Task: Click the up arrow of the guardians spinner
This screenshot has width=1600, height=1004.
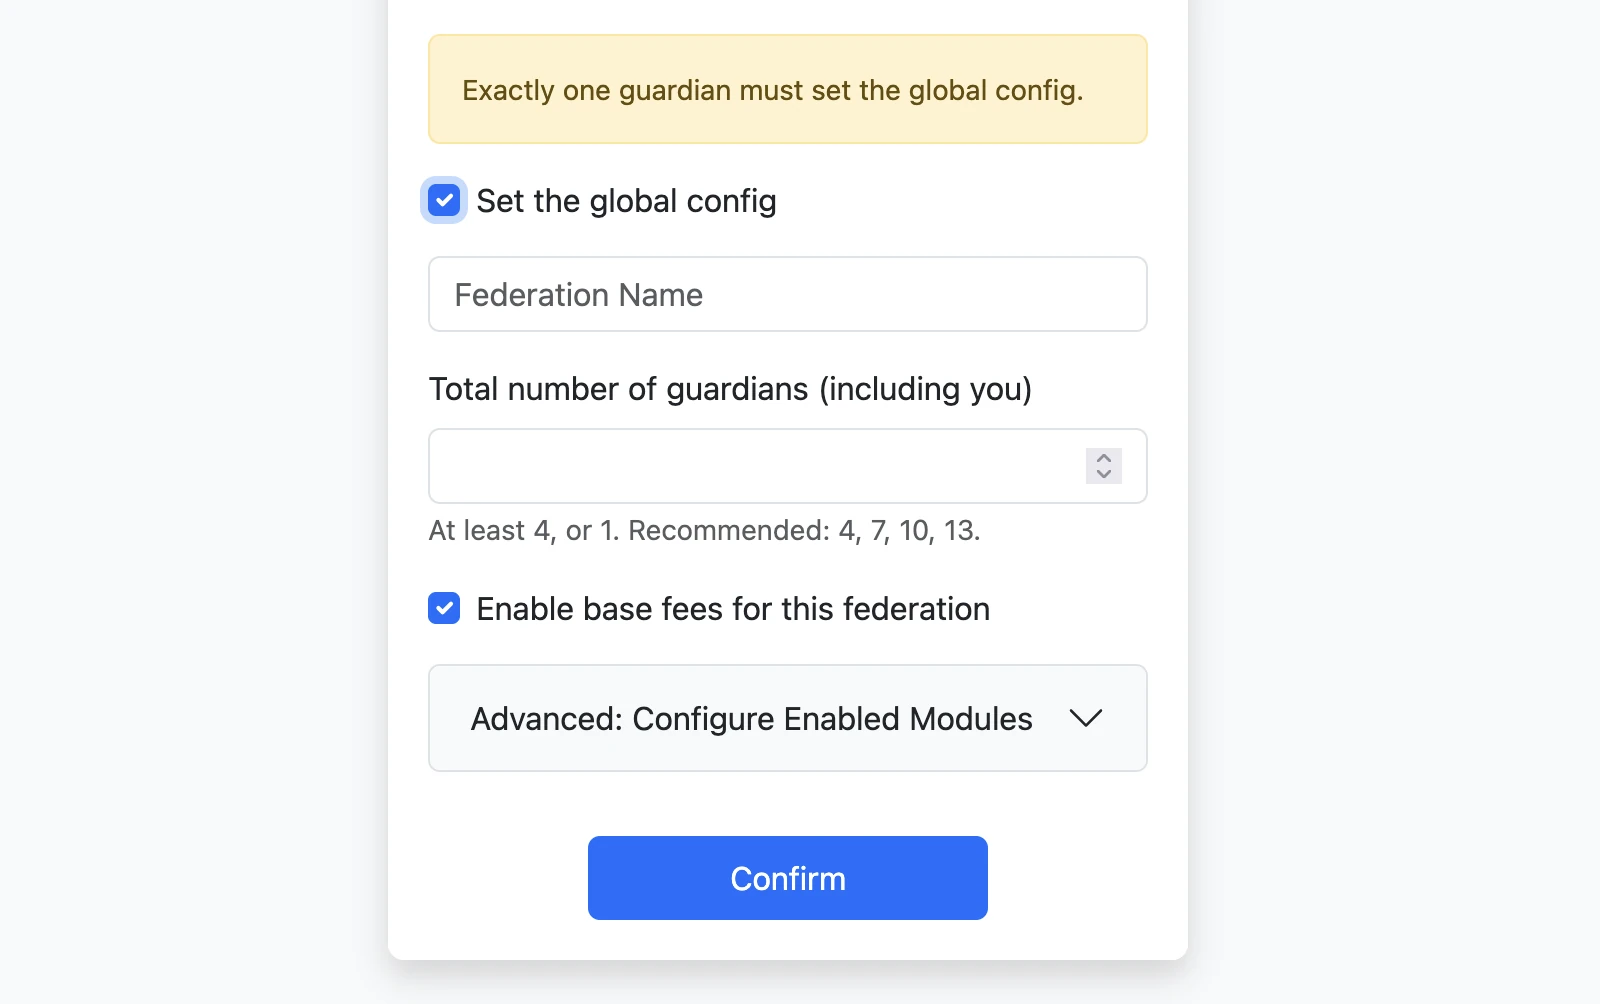Action: 1103,458
